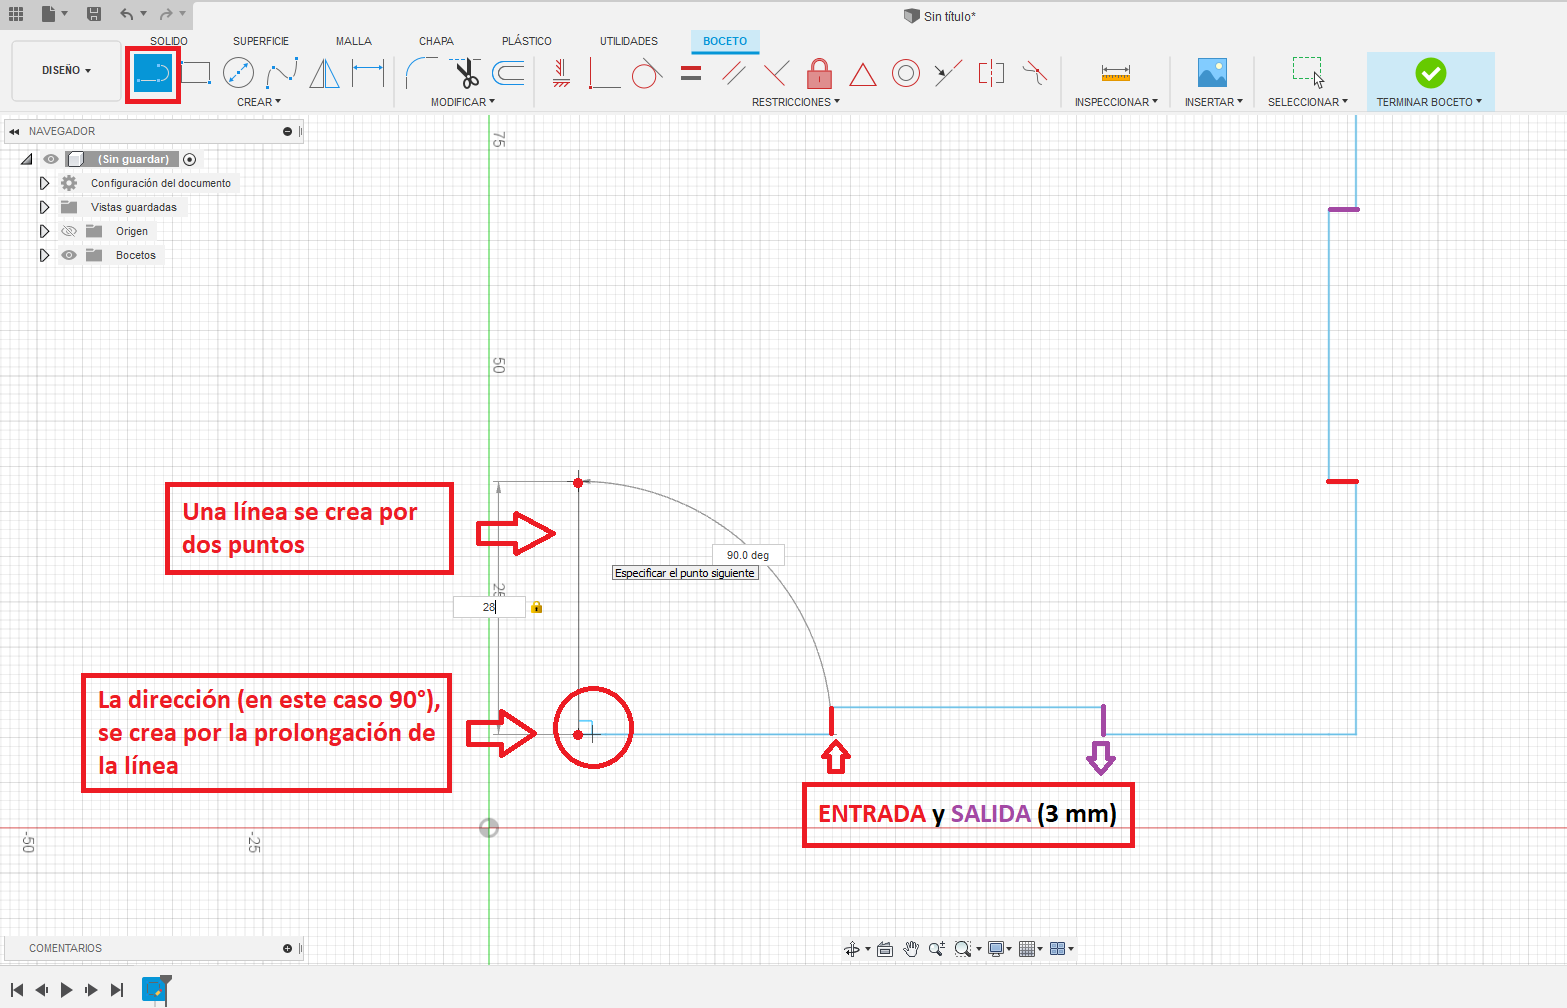This screenshot has width=1567, height=1008.
Task: Apply the Symmetry constraint
Action: [x=991, y=73]
